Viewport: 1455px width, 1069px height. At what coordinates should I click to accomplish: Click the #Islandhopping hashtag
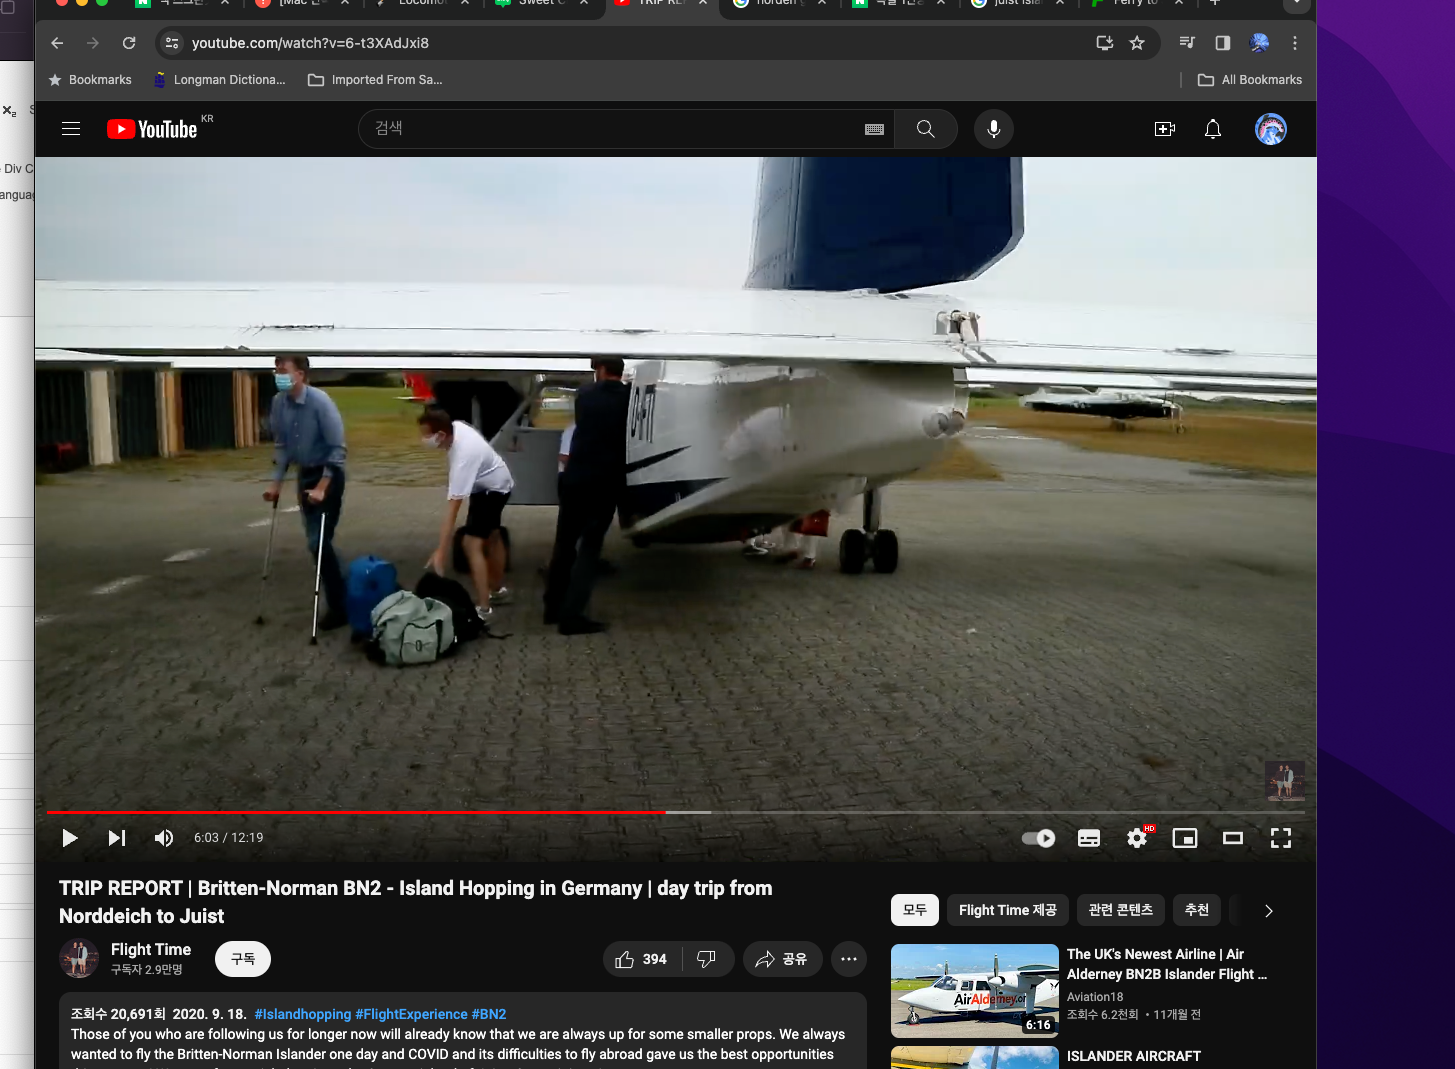pyautogui.click(x=303, y=1014)
